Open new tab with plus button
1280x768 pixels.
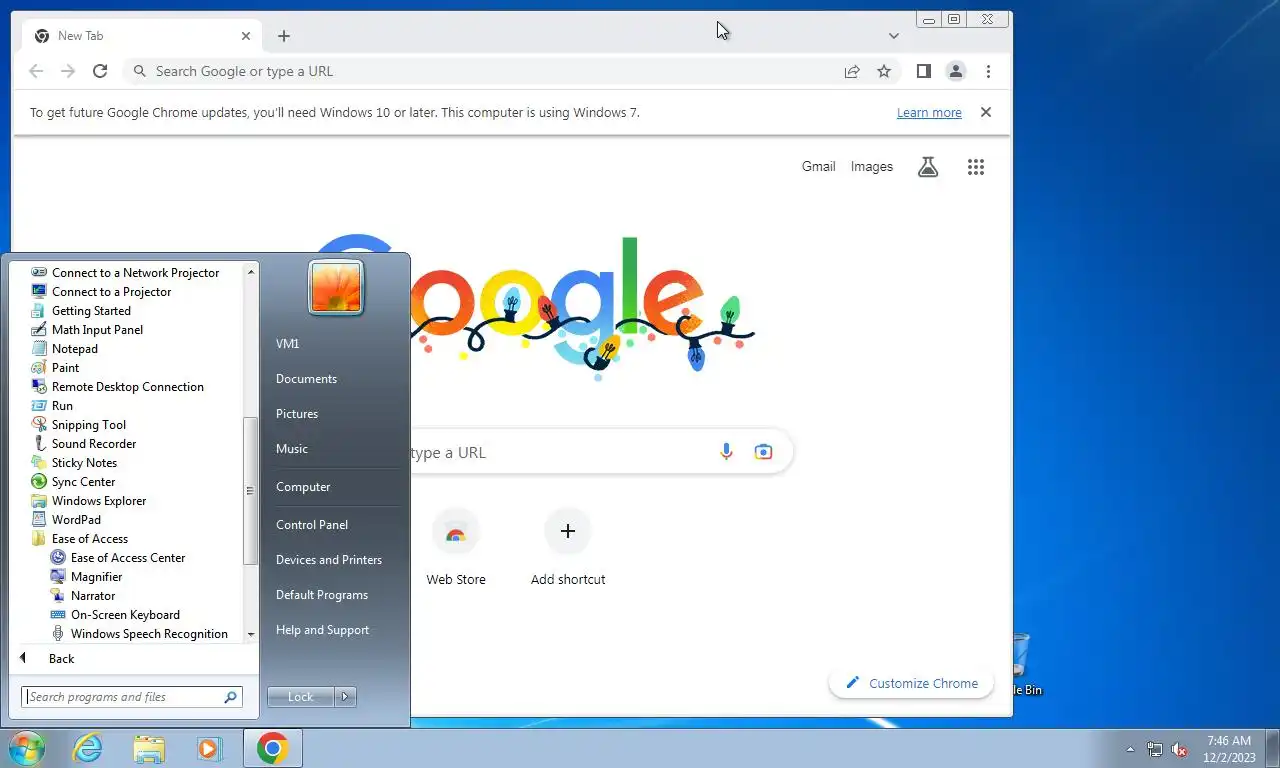tap(284, 36)
